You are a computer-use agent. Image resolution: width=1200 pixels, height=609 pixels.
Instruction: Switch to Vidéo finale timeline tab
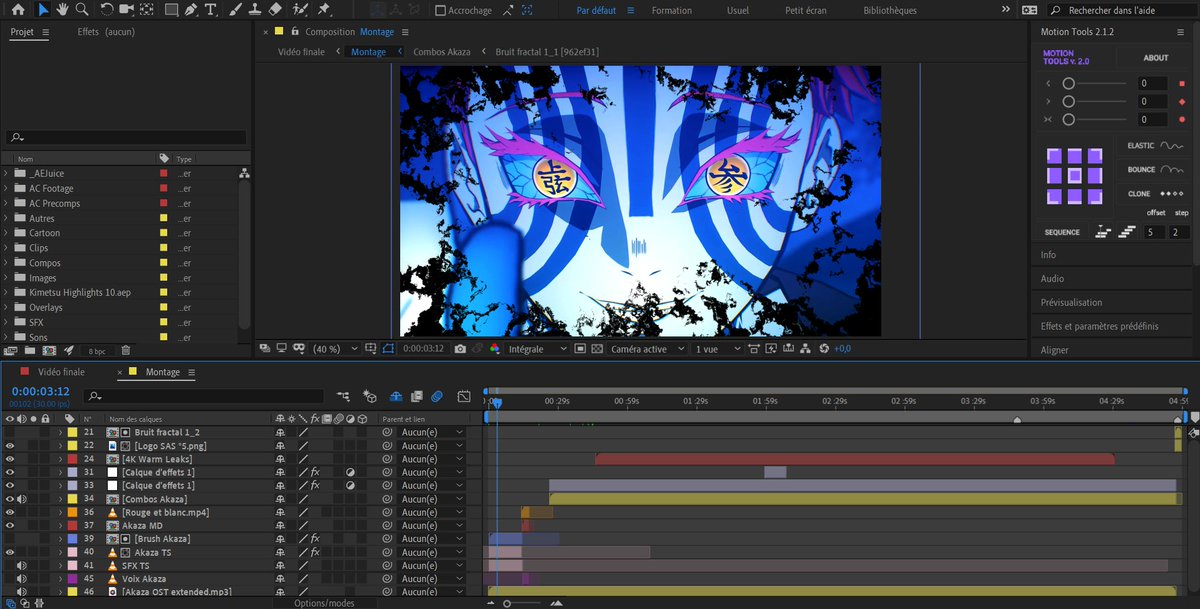[59, 372]
